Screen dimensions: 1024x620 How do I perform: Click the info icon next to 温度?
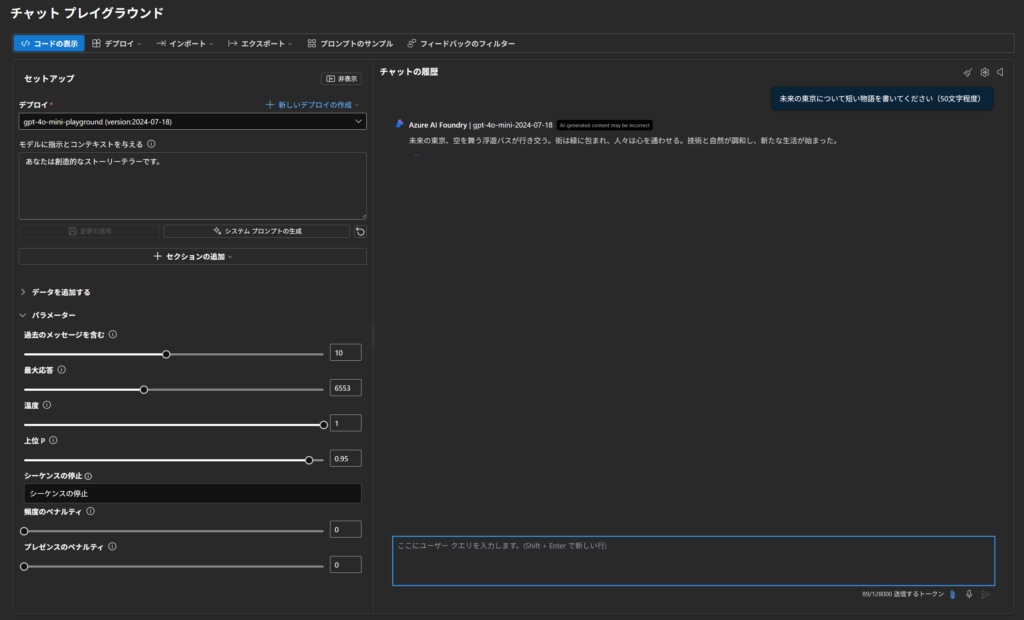(47, 405)
